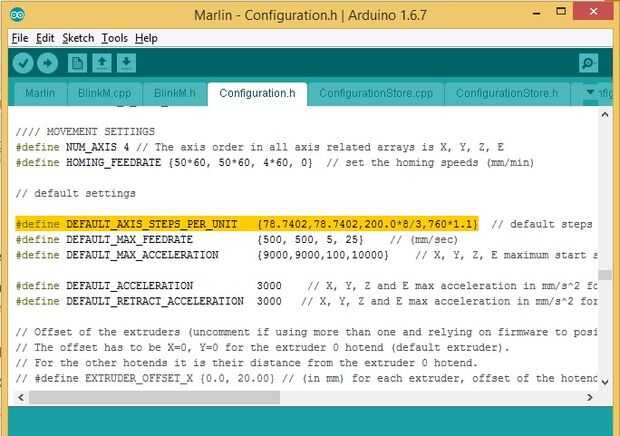Viewport: 620px width, 436px height.
Task: Click the {500, 500, 5, 25} values
Action: 310,240
